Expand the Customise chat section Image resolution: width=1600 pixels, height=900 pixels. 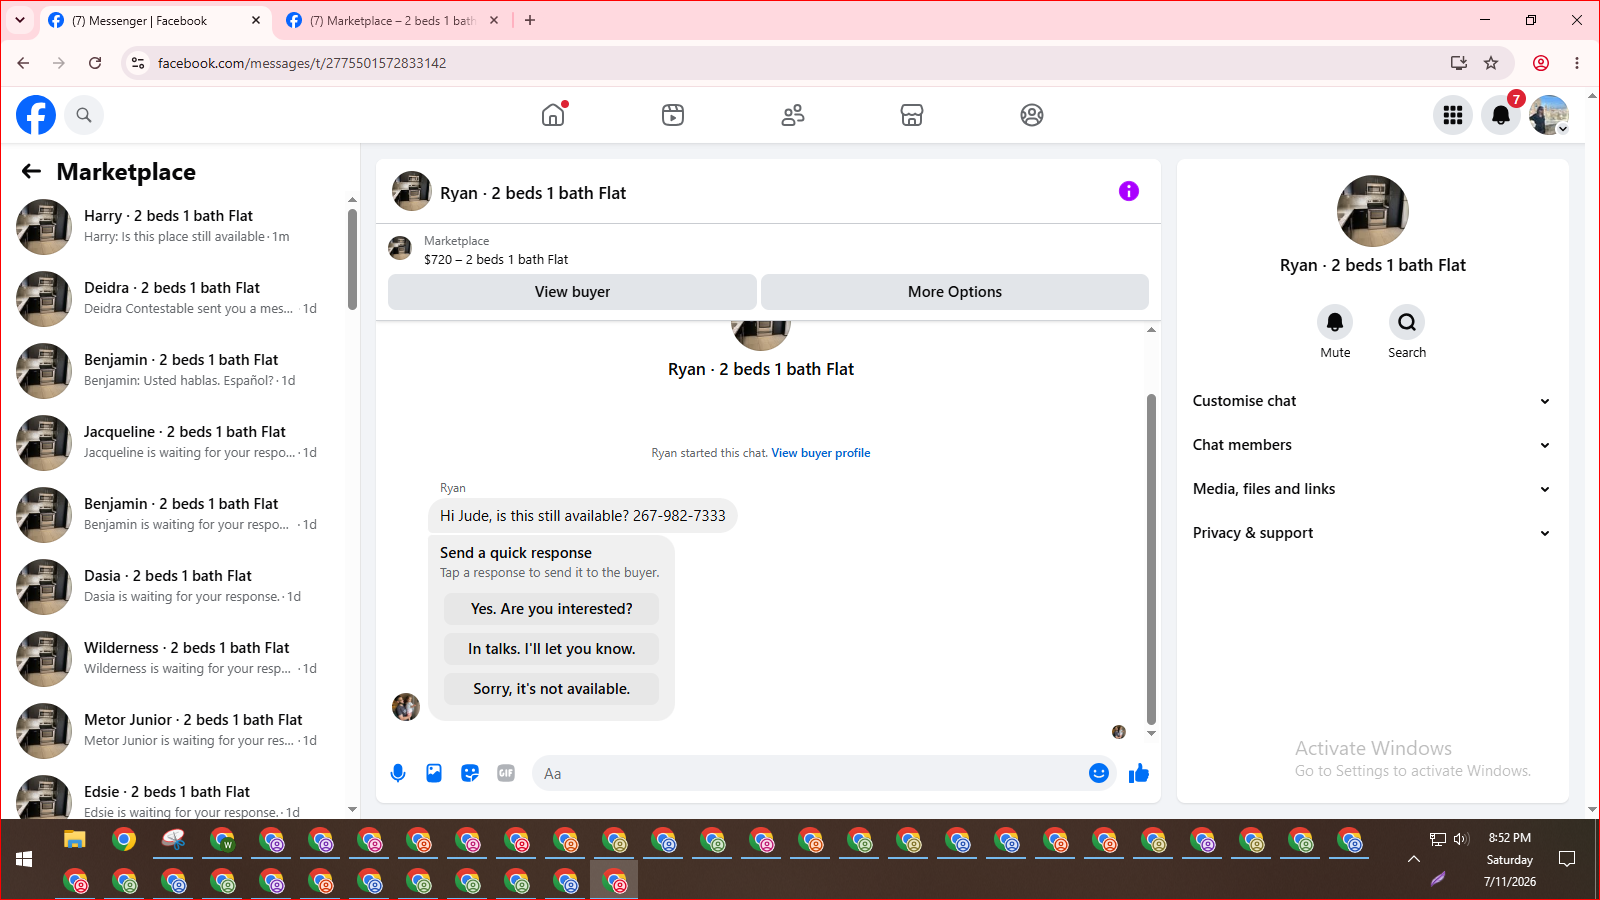click(1372, 401)
